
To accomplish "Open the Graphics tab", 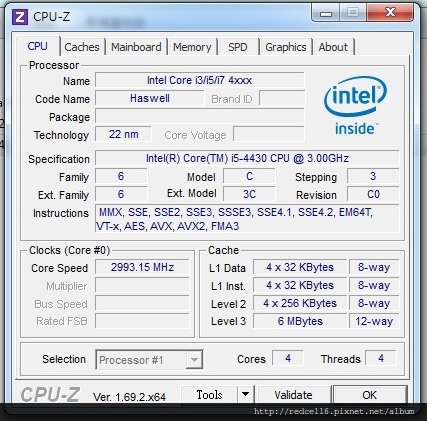I will tap(286, 47).
